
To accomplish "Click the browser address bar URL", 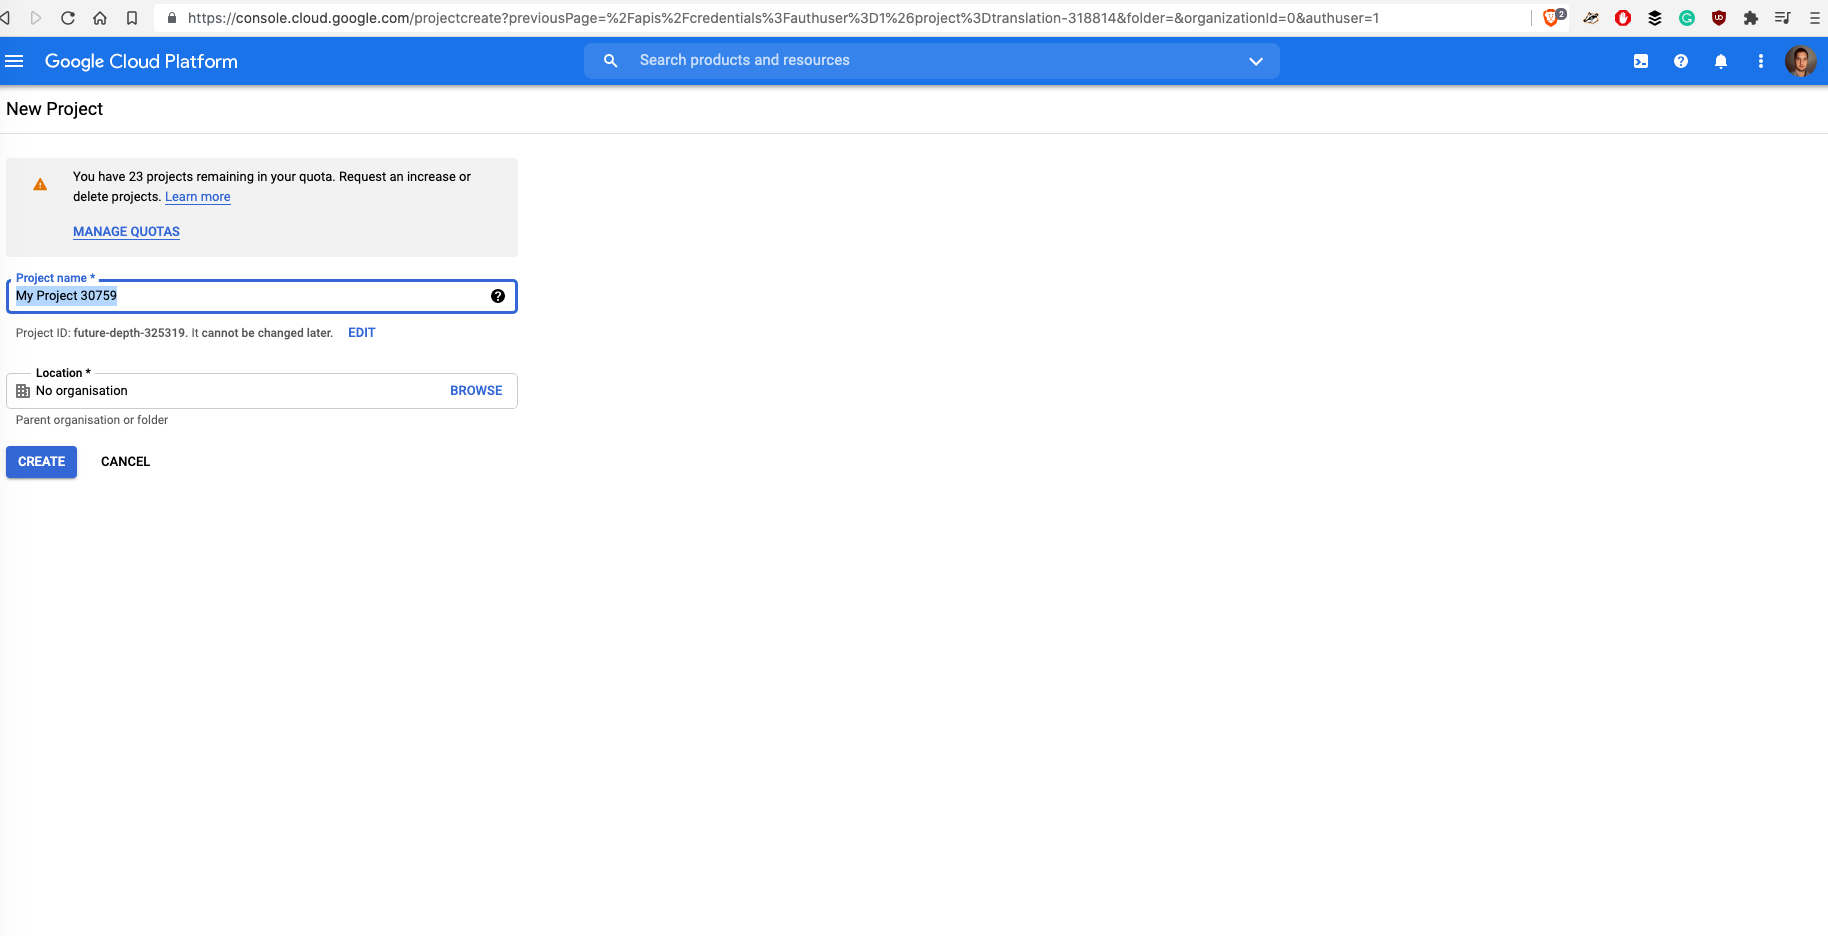I will 783,18.
